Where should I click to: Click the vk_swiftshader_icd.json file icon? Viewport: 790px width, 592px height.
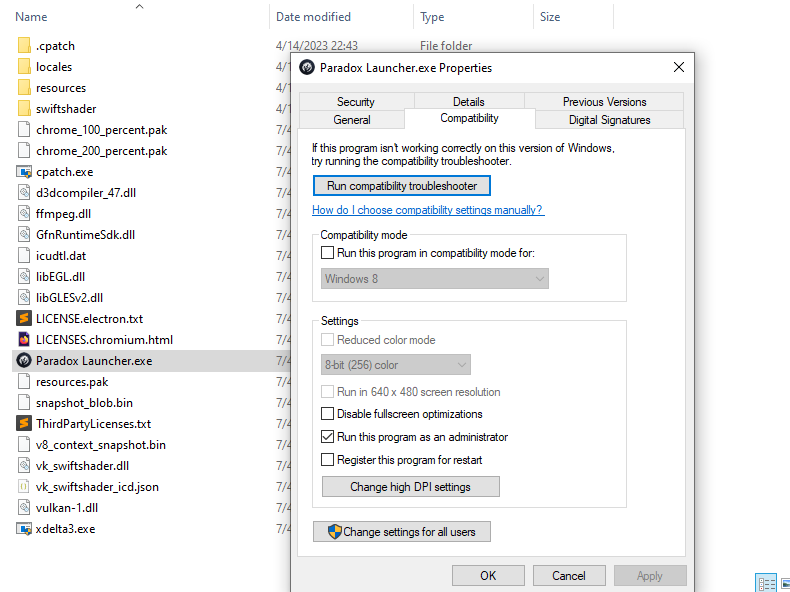24,487
